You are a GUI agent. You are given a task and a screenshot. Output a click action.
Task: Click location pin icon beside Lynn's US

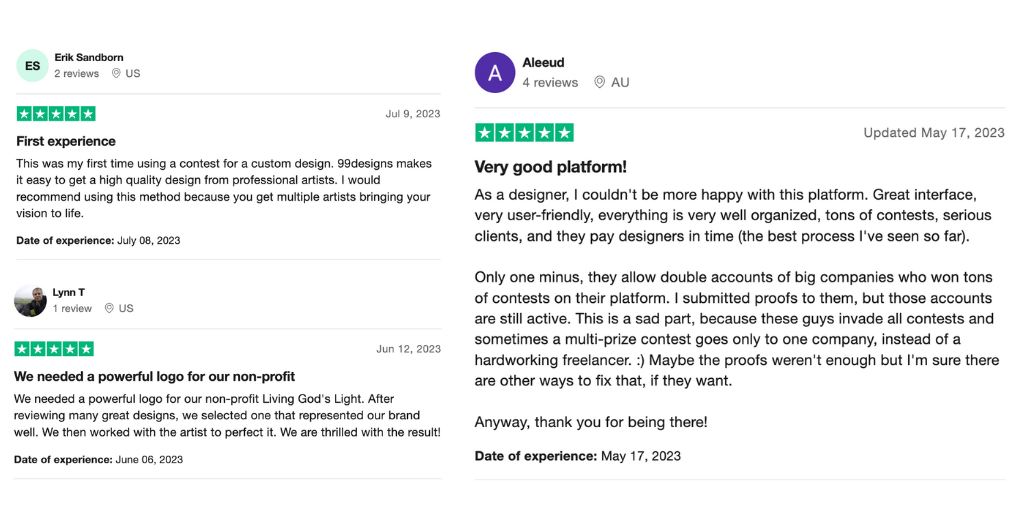[109, 309]
